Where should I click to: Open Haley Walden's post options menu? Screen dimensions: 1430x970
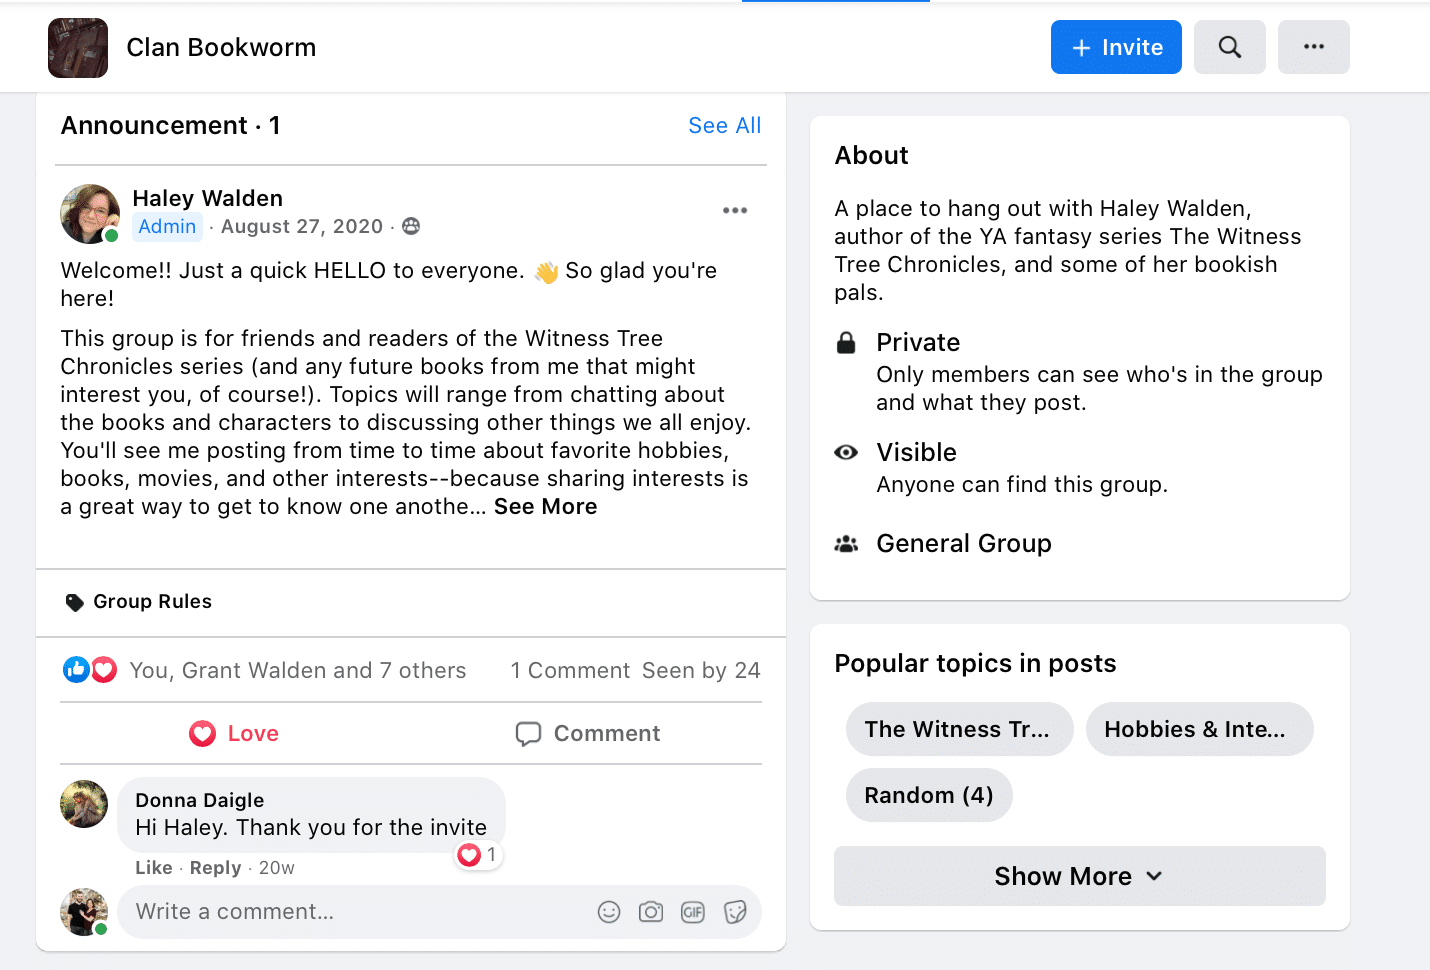(735, 210)
